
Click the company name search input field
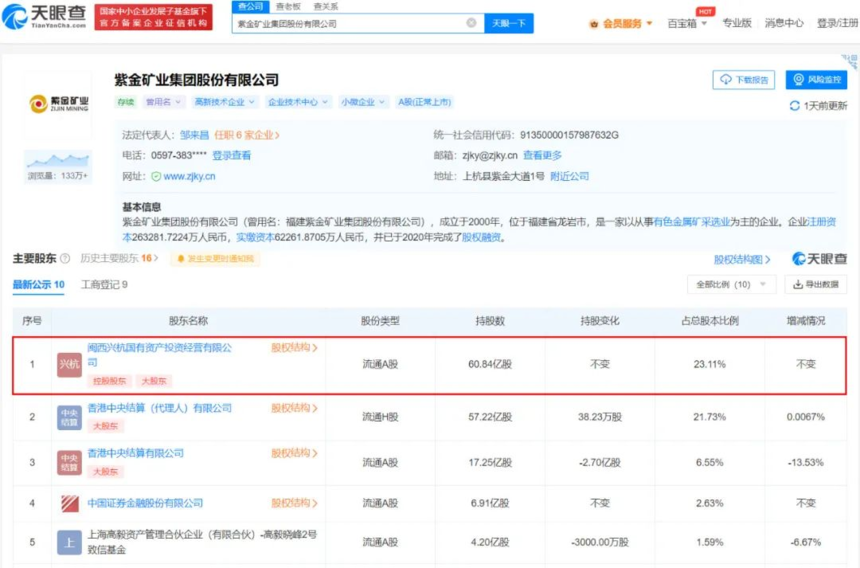pyautogui.click(x=348, y=22)
